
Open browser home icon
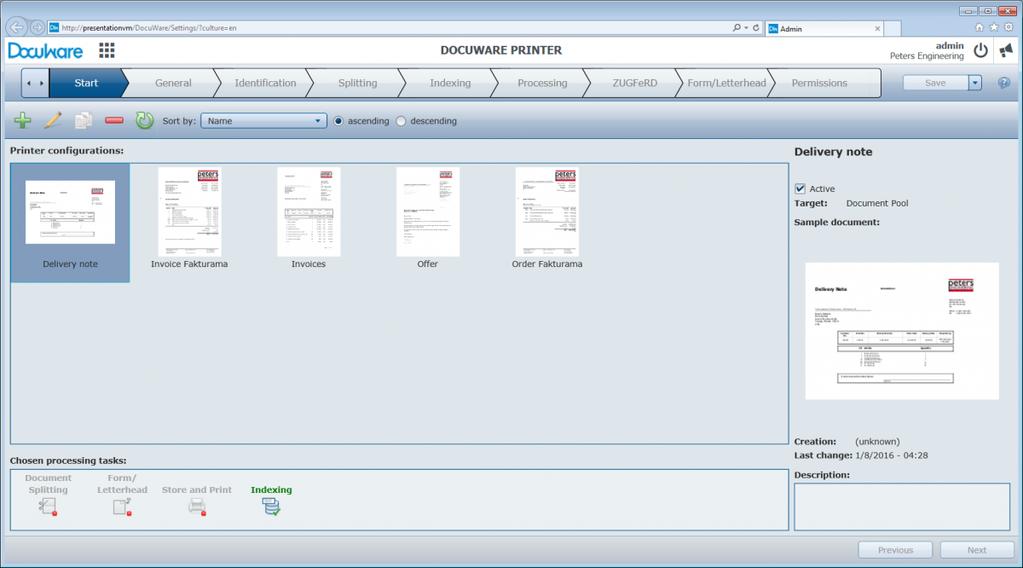point(979,27)
